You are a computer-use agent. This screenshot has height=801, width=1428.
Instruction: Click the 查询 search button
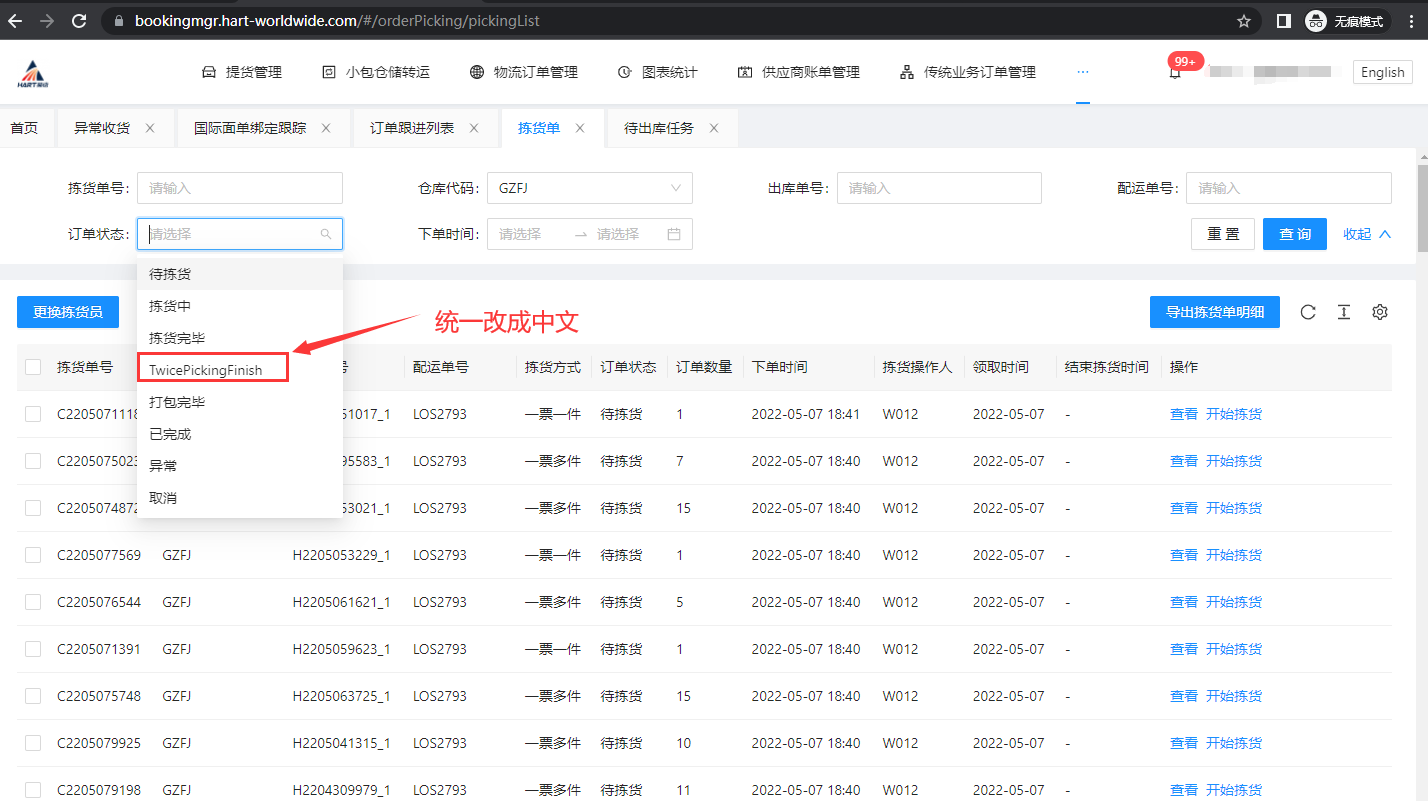(1294, 234)
